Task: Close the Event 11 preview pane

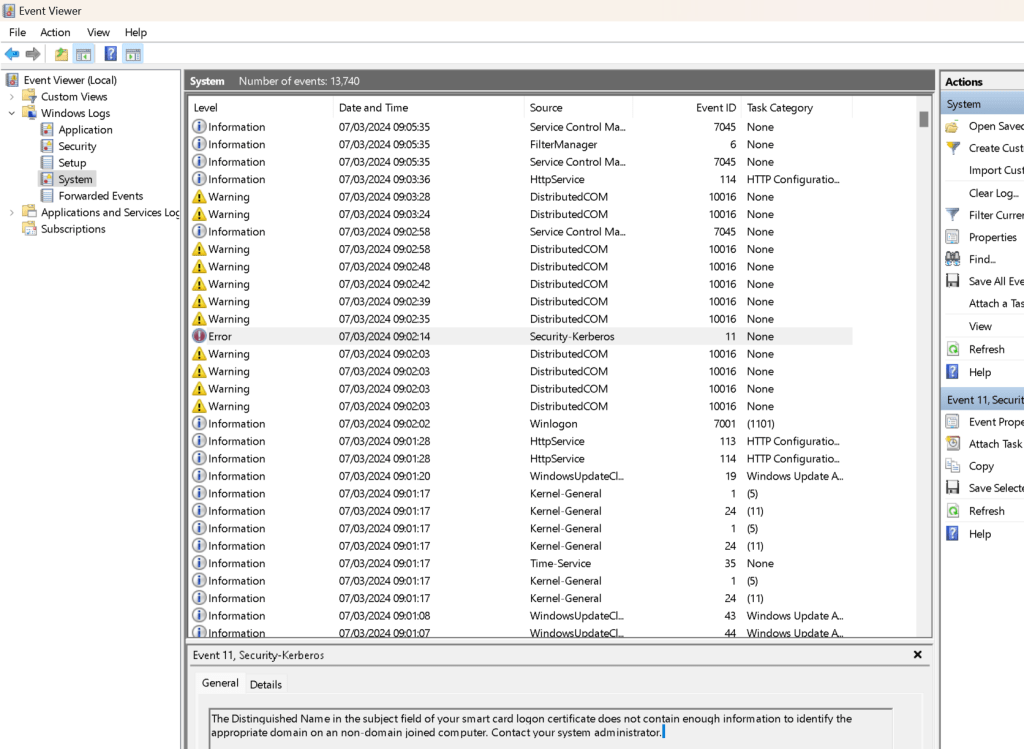Action: 918,654
